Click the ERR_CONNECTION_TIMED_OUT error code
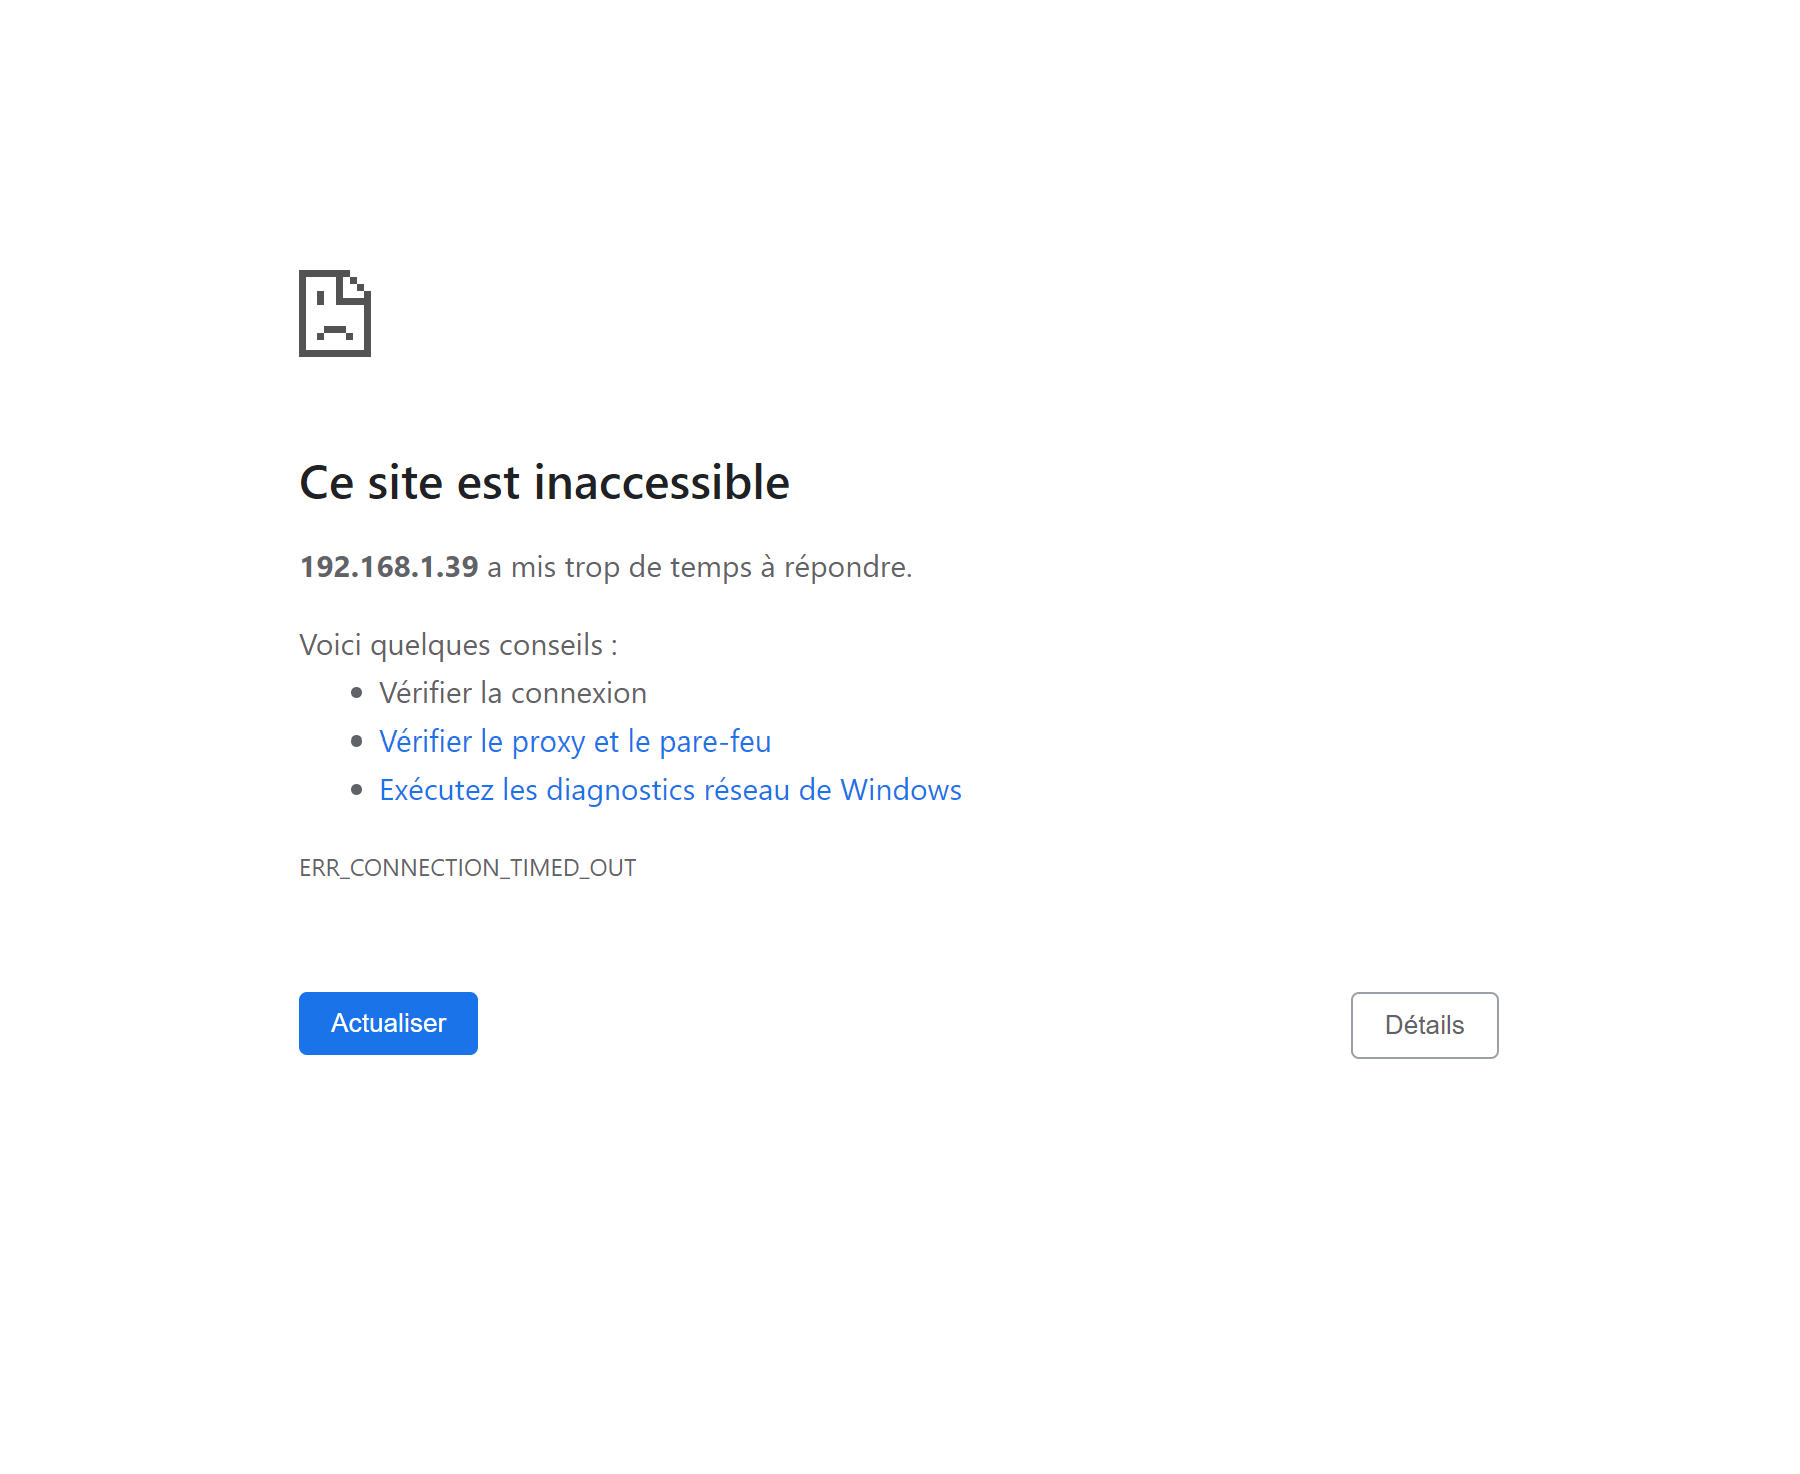 pos(467,868)
